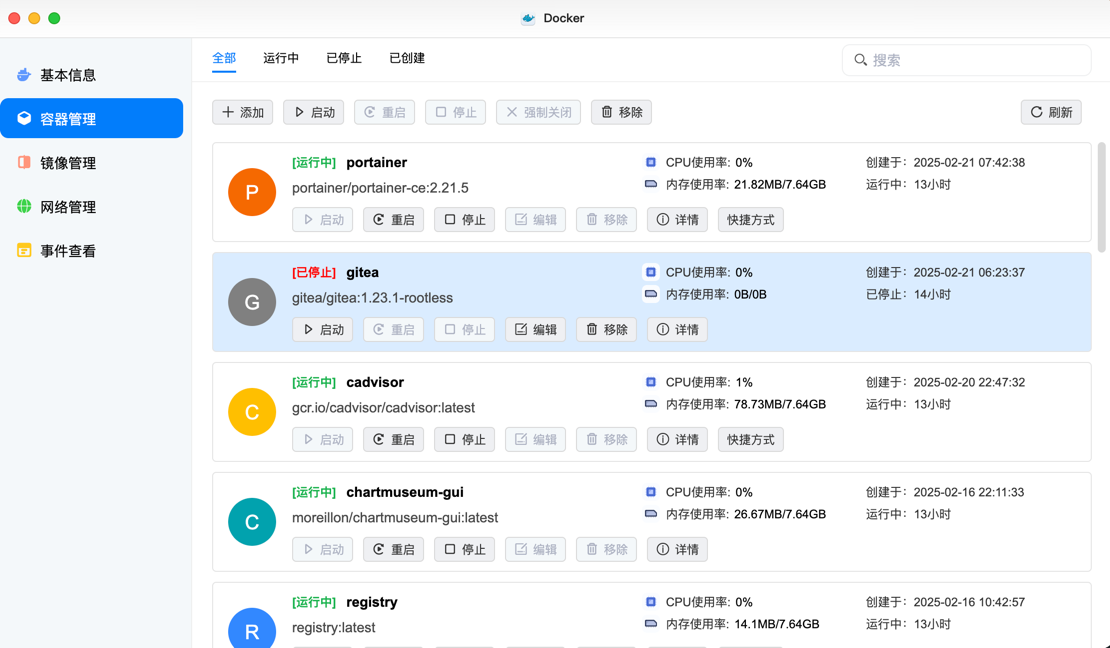This screenshot has width=1110, height=648.
Task: Click the text "moreillon/chartmuseum-gui:latest"
Action: click(x=395, y=517)
